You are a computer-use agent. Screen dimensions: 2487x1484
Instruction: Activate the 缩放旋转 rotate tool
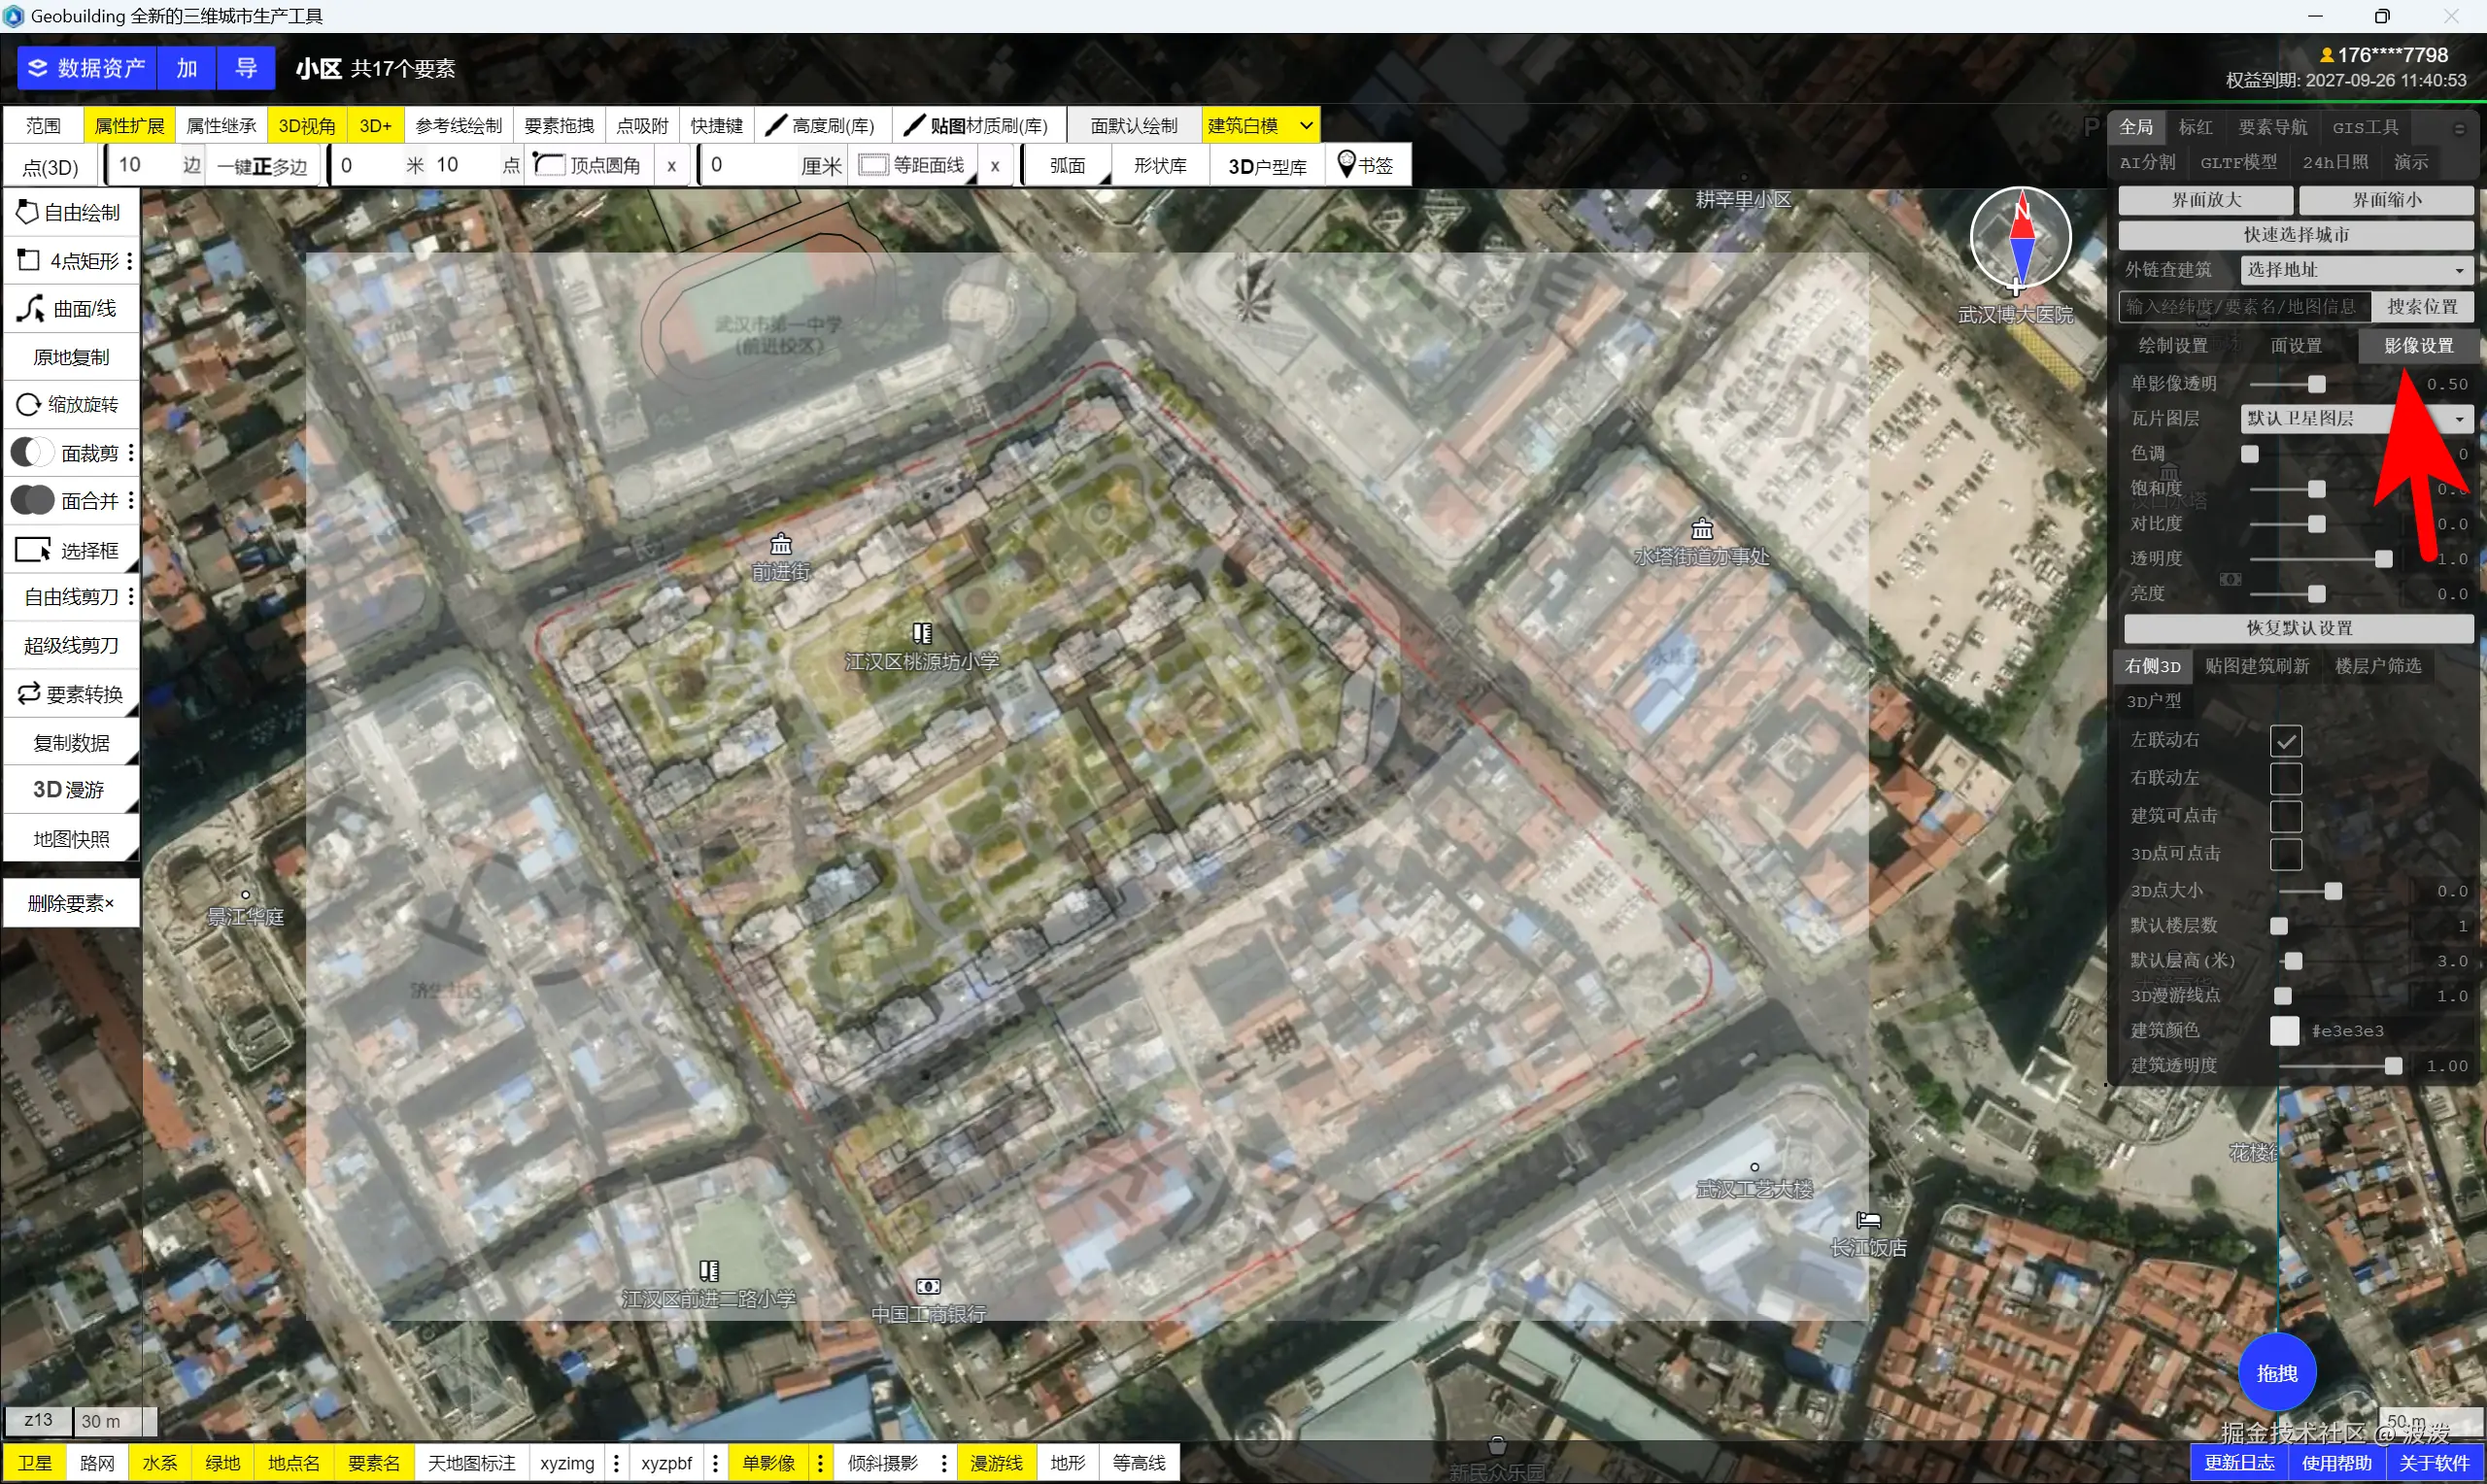pyautogui.click(x=70, y=405)
